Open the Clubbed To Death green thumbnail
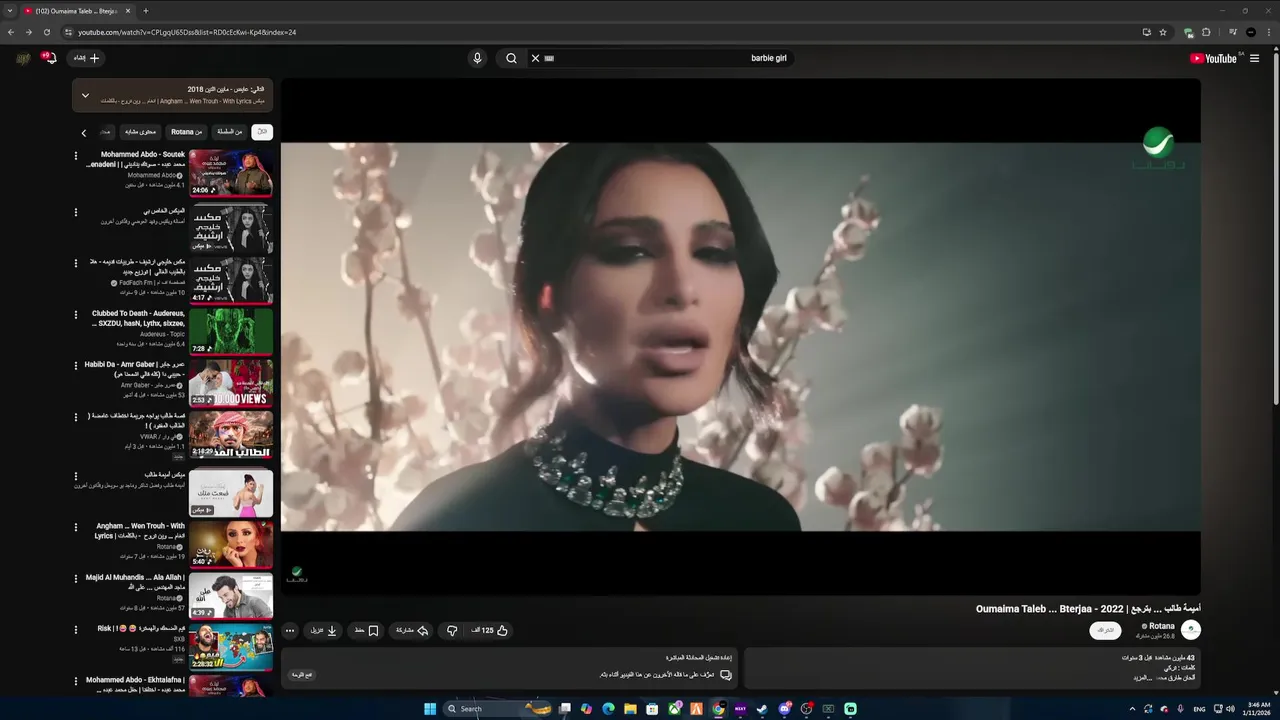 point(231,331)
